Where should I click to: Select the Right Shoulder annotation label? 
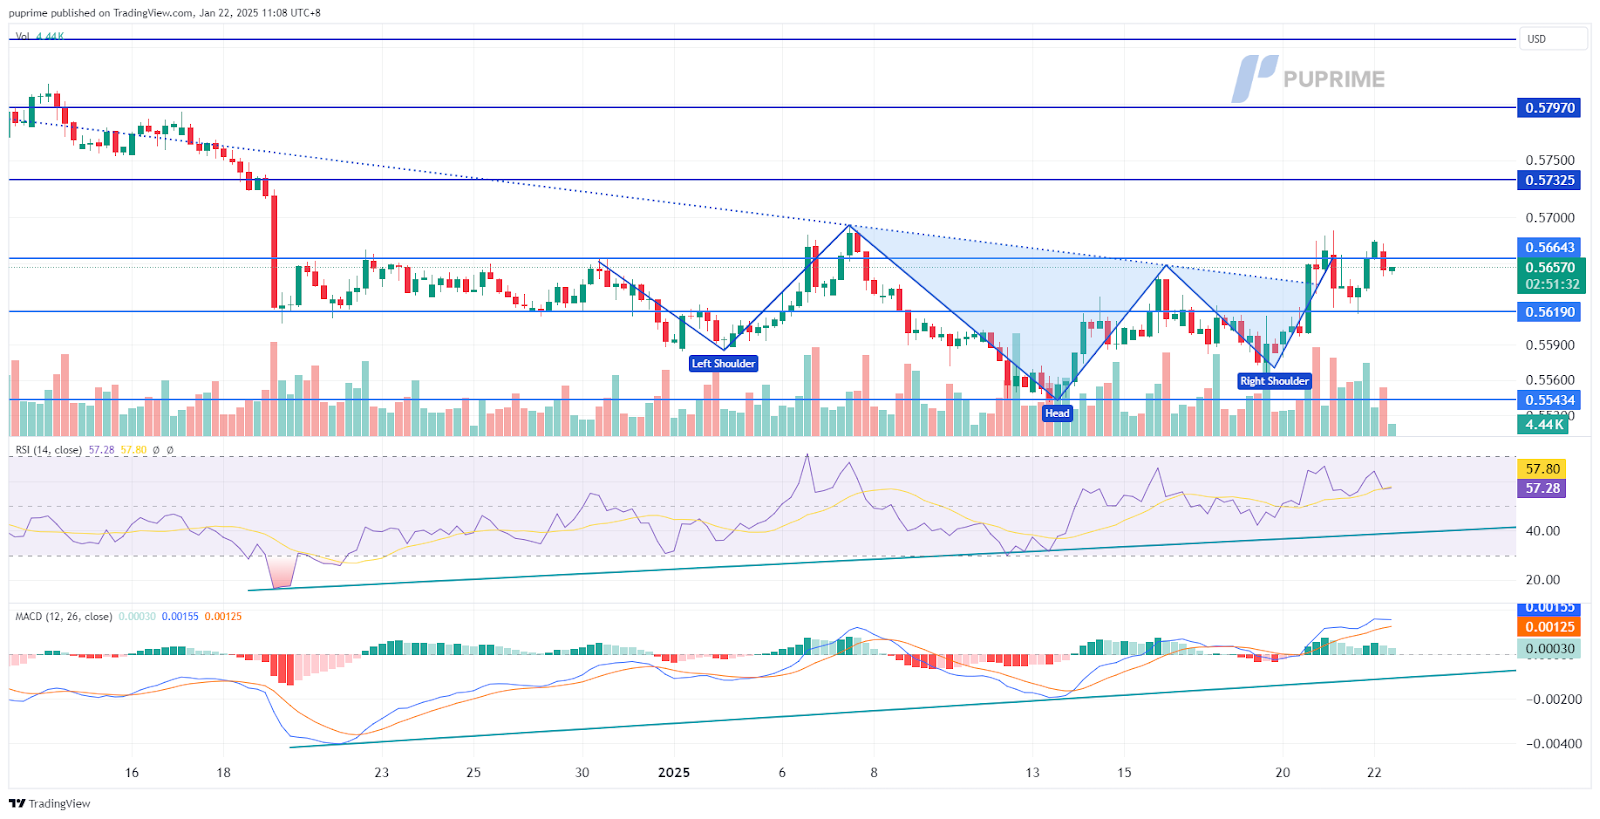pos(1274,381)
